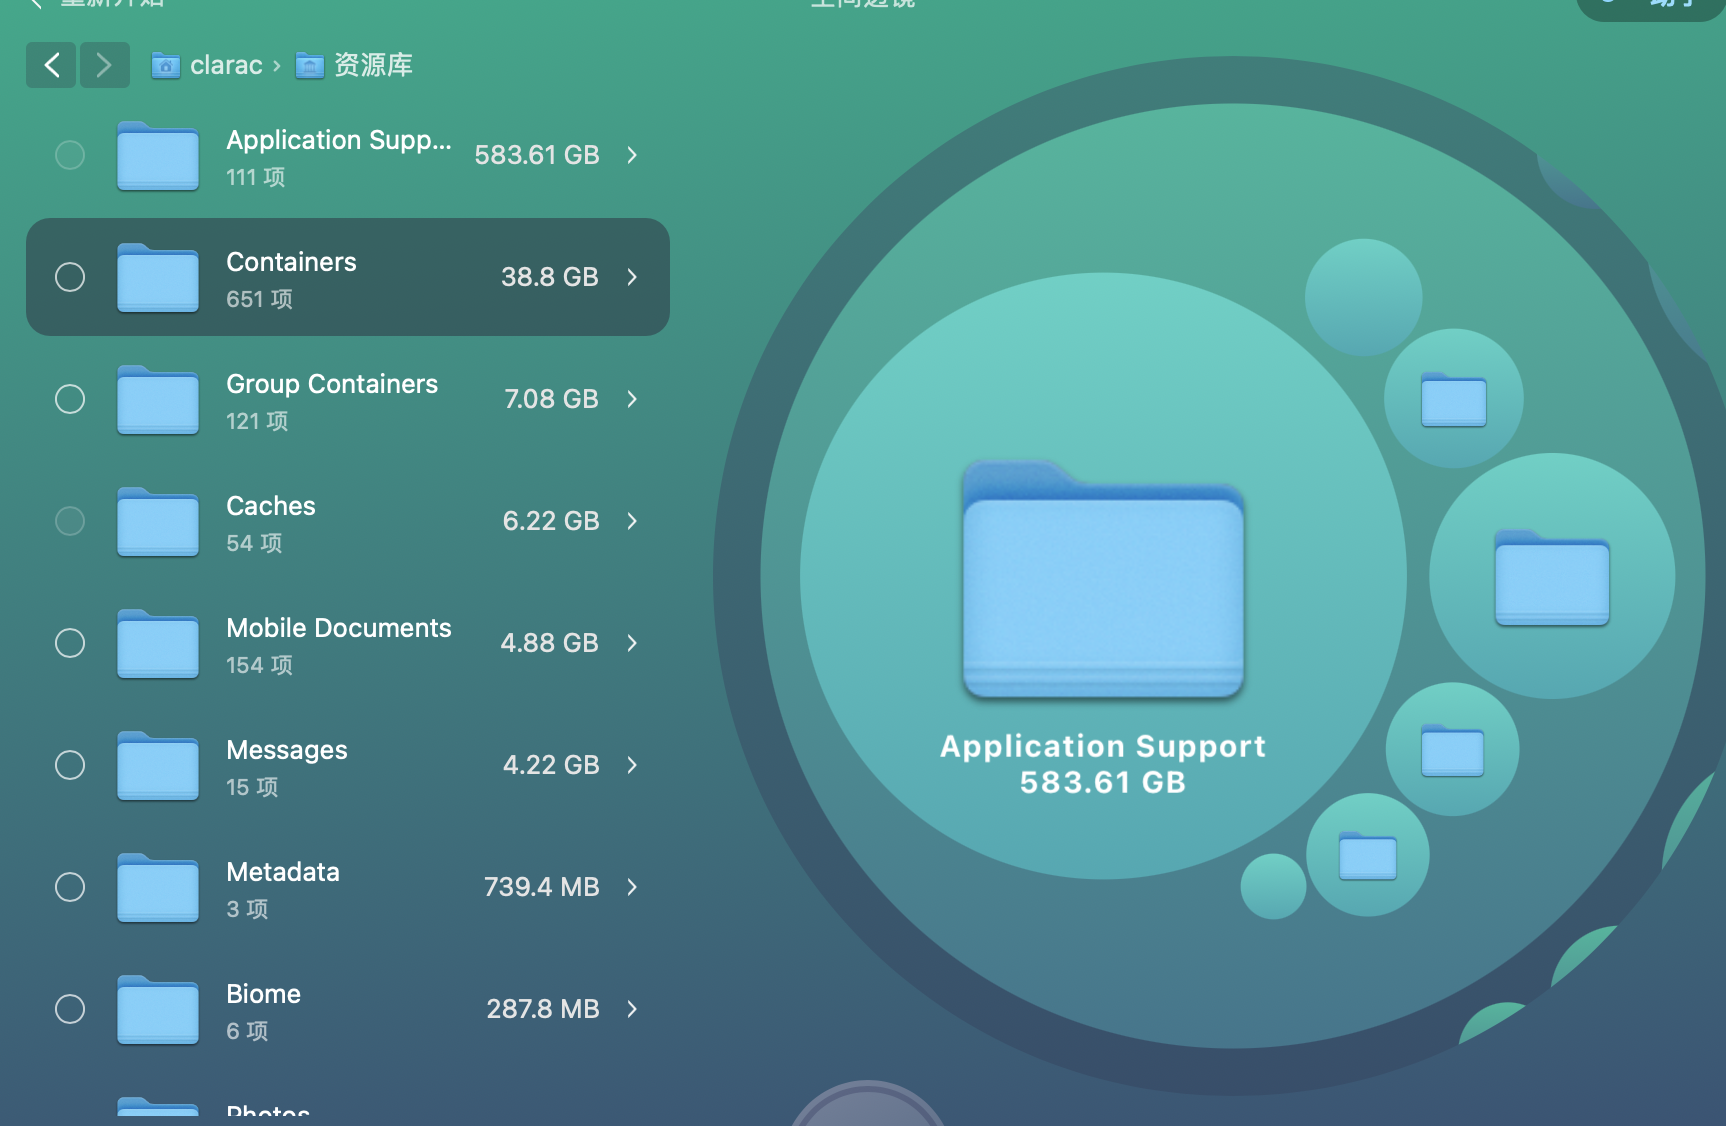This screenshot has width=1726, height=1126.
Task: Click the Containers folder icon
Action: pyautogui.click(x=157, y=278)
